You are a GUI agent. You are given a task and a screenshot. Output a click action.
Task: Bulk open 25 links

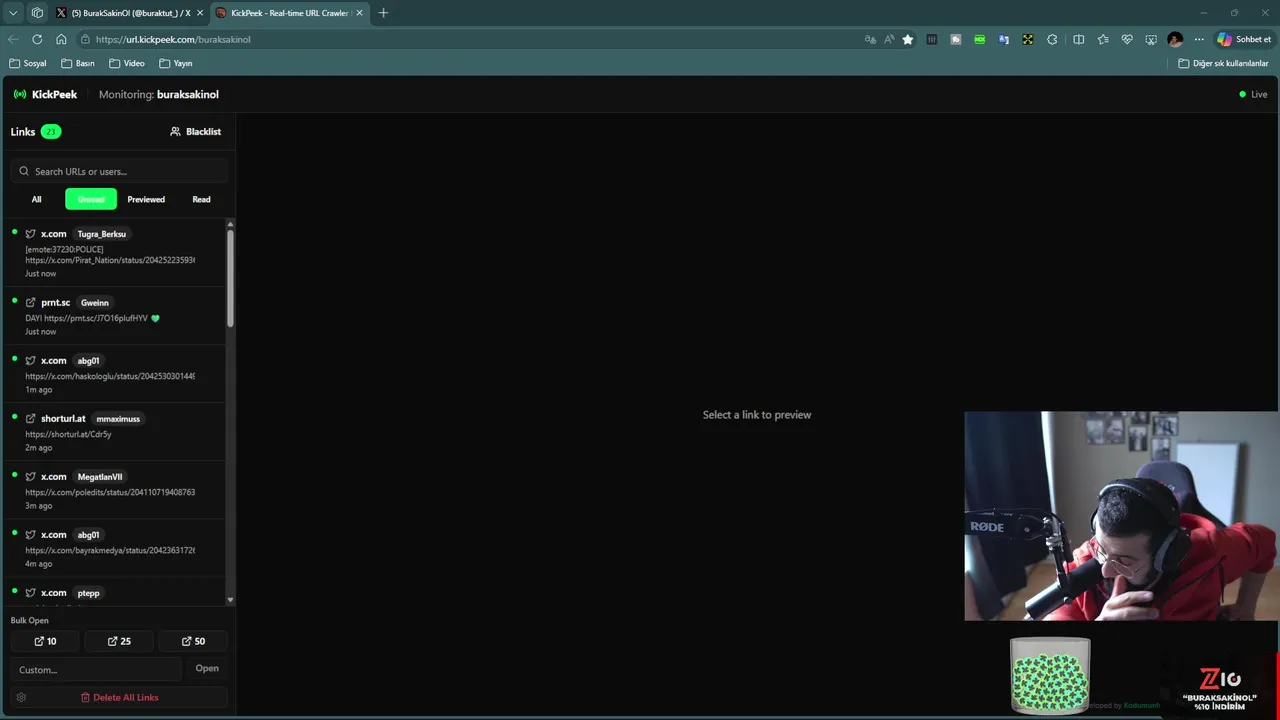click(119, 641)
